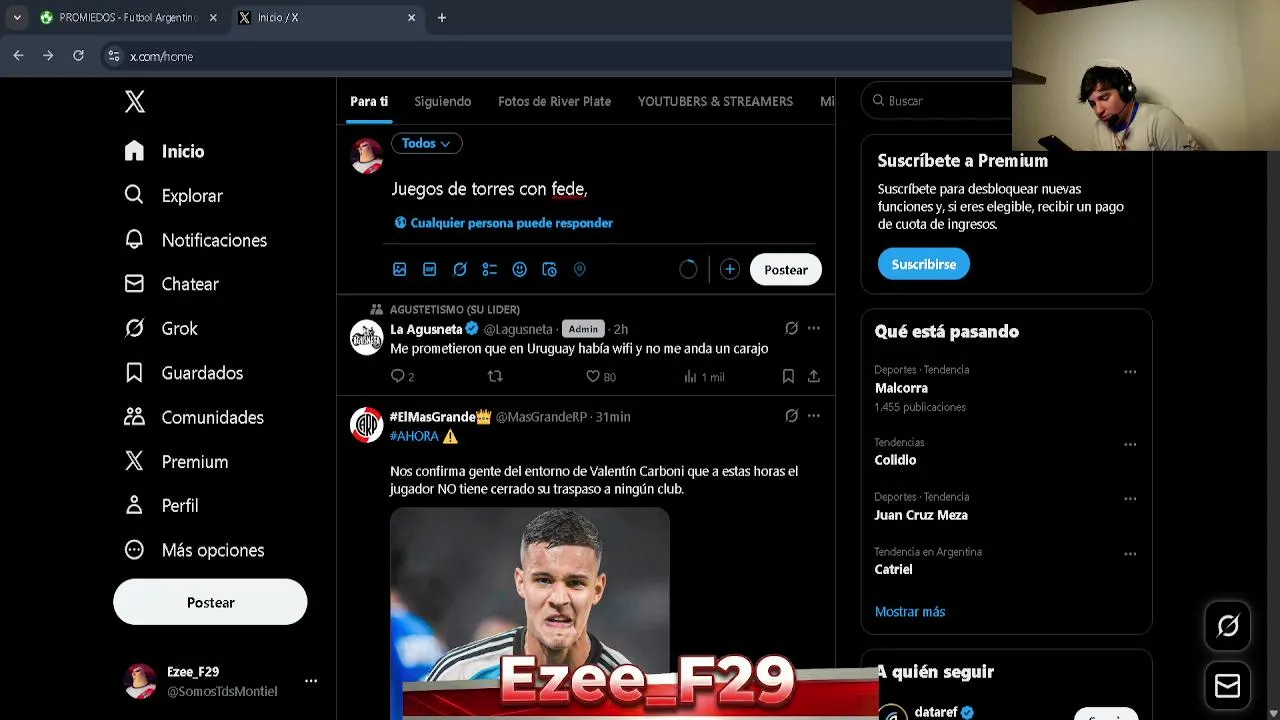The width and height of the screenshot is (1280, 720).
Task: Open floating messages envelope button
Action: (x=1228, y=686)
